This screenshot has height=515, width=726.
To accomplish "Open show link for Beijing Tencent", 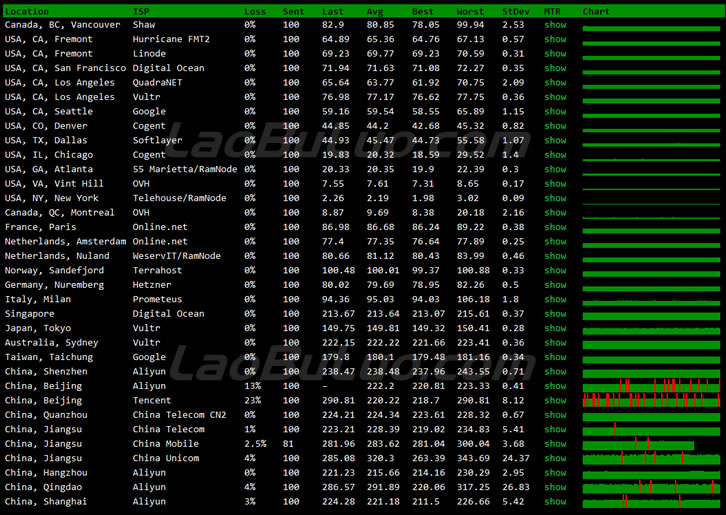I will (x=555, y=401).
